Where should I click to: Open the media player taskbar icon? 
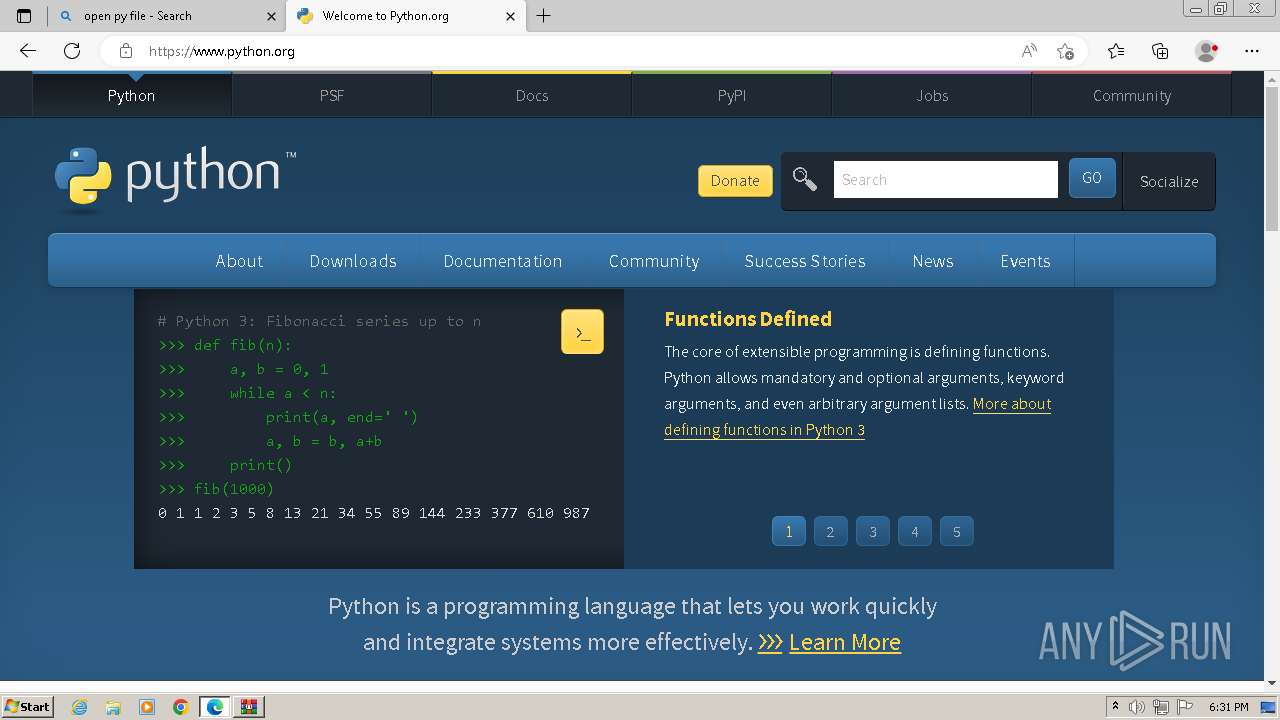(147, 707)
